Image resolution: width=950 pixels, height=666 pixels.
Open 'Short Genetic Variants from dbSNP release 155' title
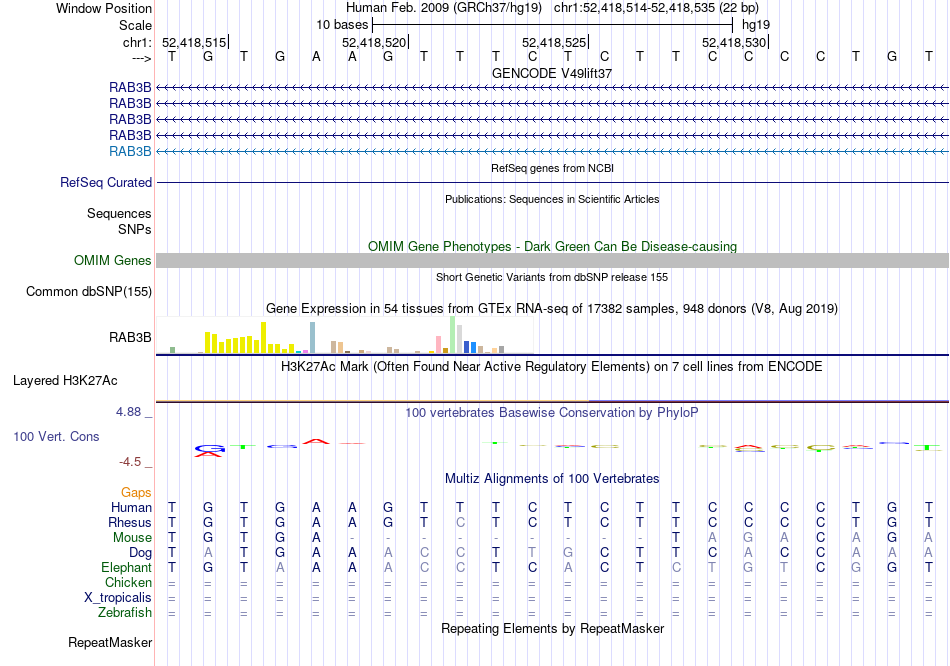point(552,277)
